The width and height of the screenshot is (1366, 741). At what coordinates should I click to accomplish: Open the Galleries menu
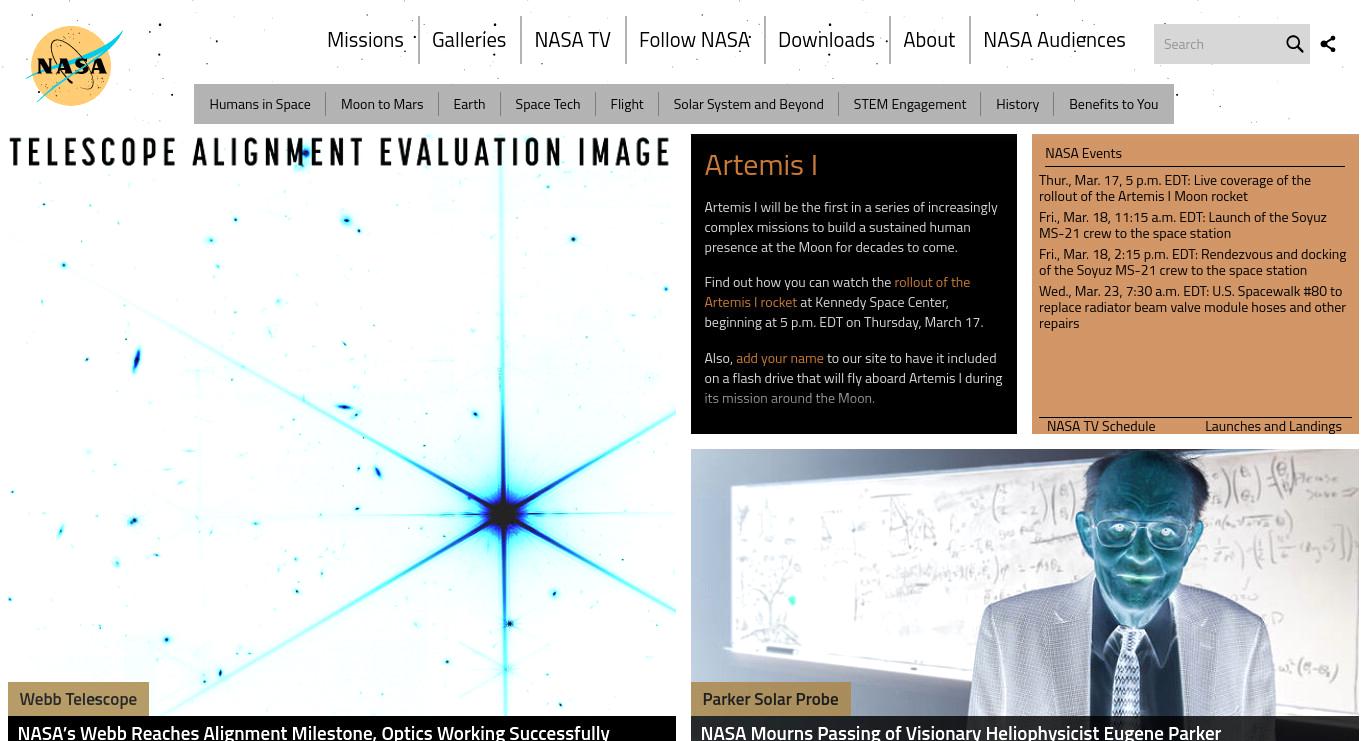click(469, 40)
